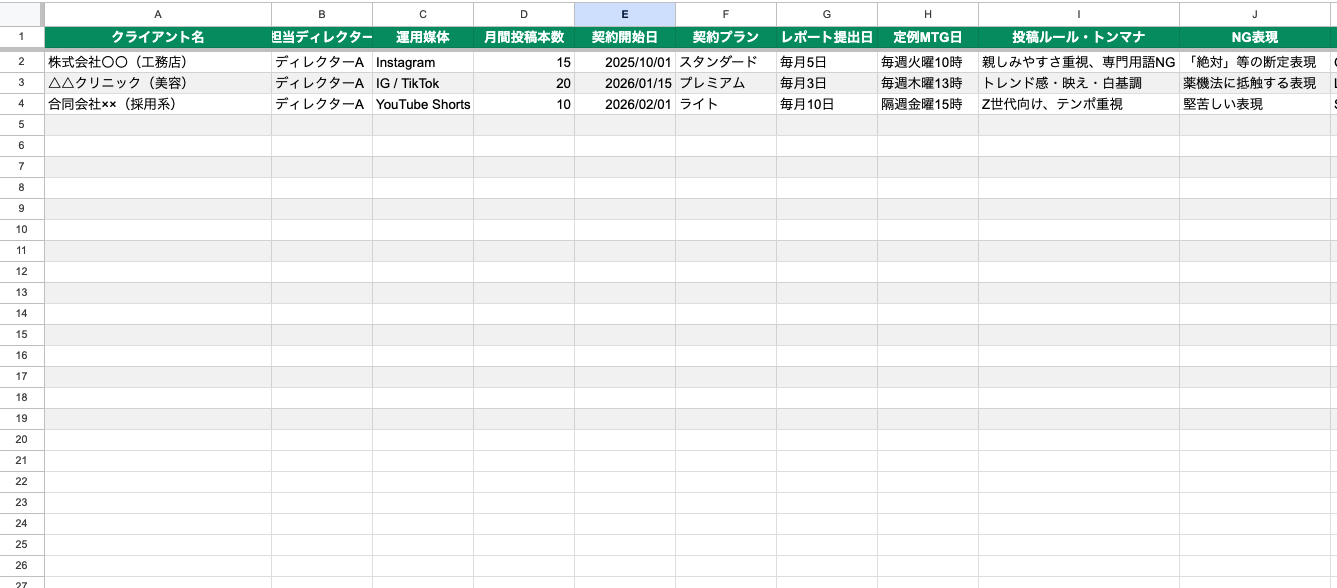
Task: Click the select-all corner of the grid
Action: [22, 14]
